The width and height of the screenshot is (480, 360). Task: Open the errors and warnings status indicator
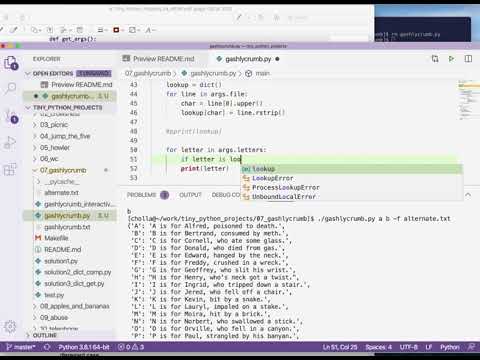pyautogui.click(x=131, y=347)
